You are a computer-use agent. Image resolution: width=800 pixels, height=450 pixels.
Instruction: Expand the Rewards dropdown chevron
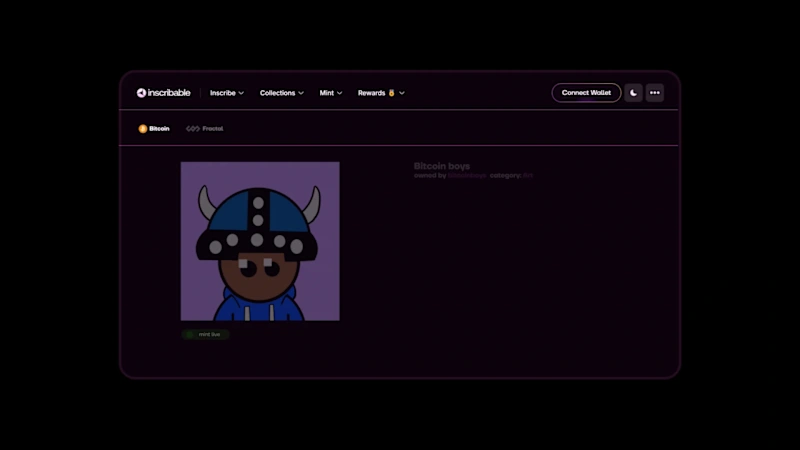[x=402, y=93]
